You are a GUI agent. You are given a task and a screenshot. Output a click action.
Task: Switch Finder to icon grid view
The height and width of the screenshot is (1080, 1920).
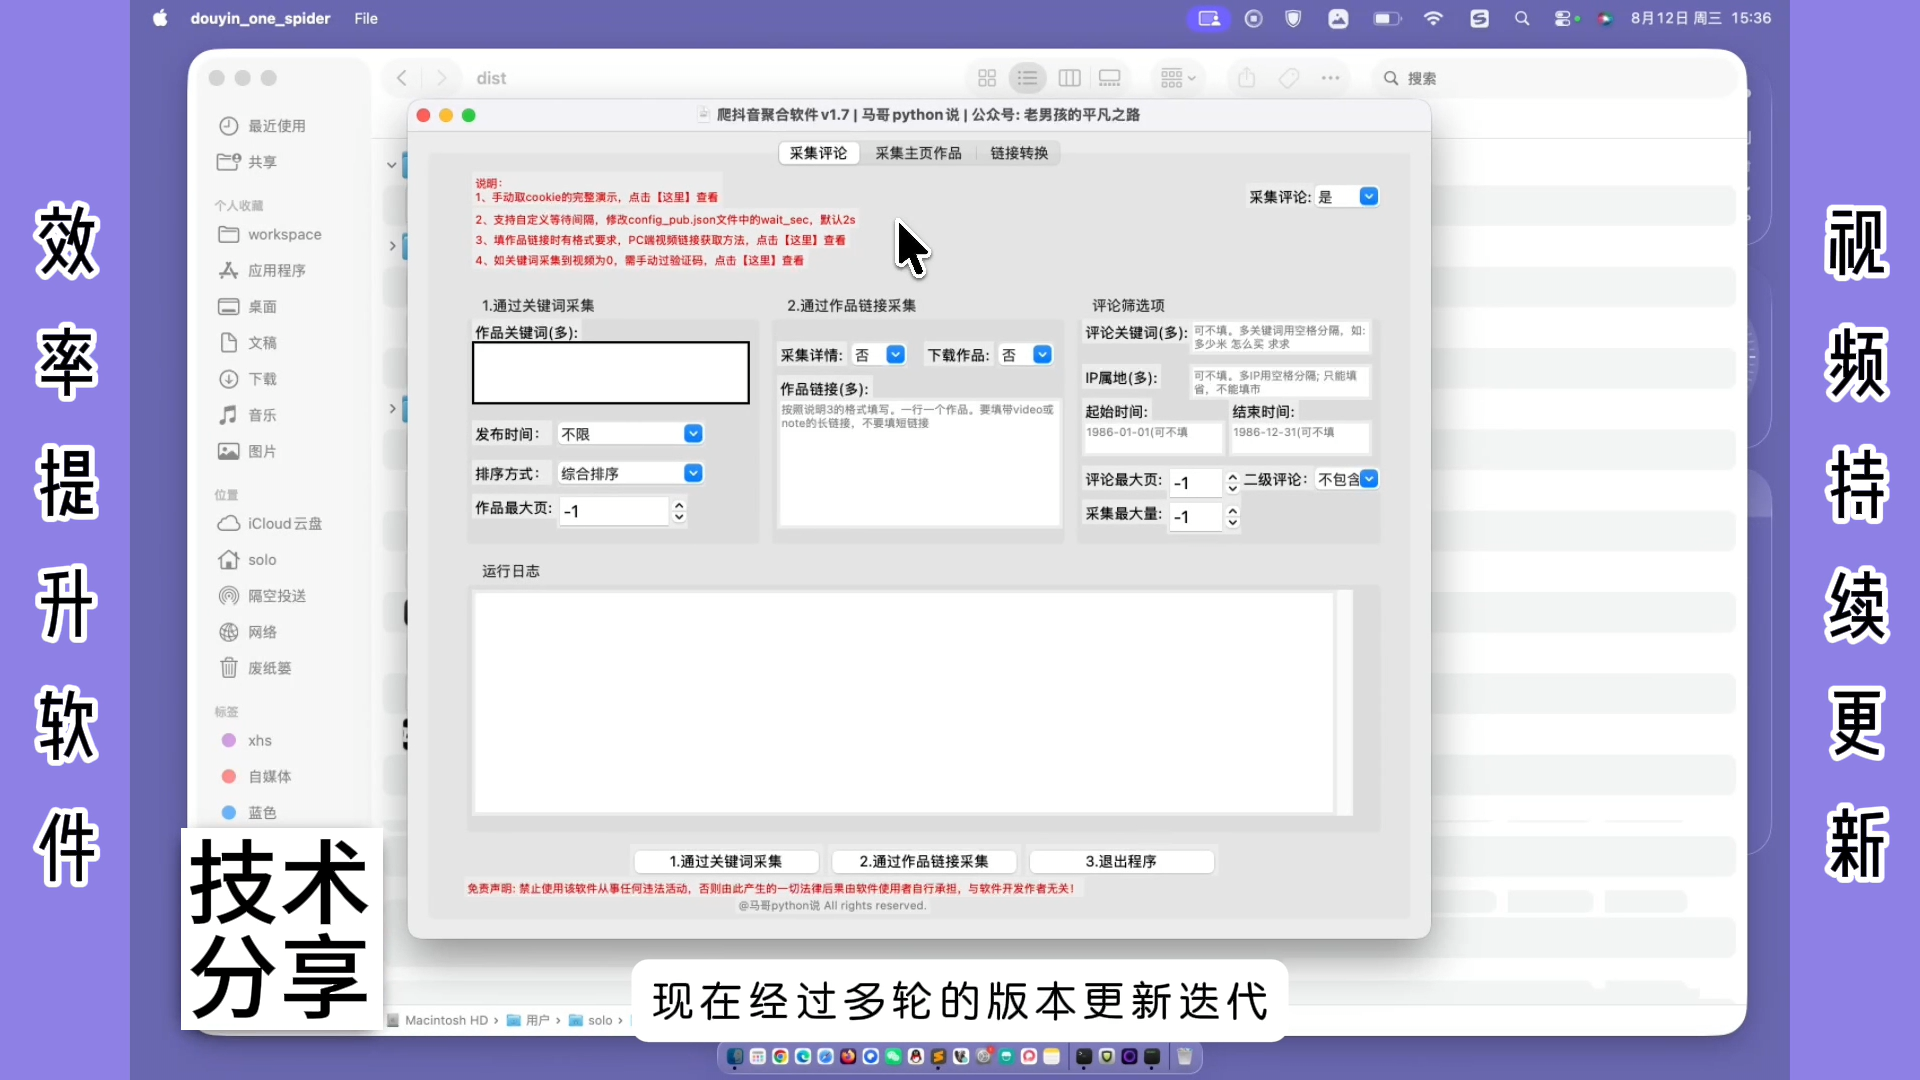click(987, 78)
